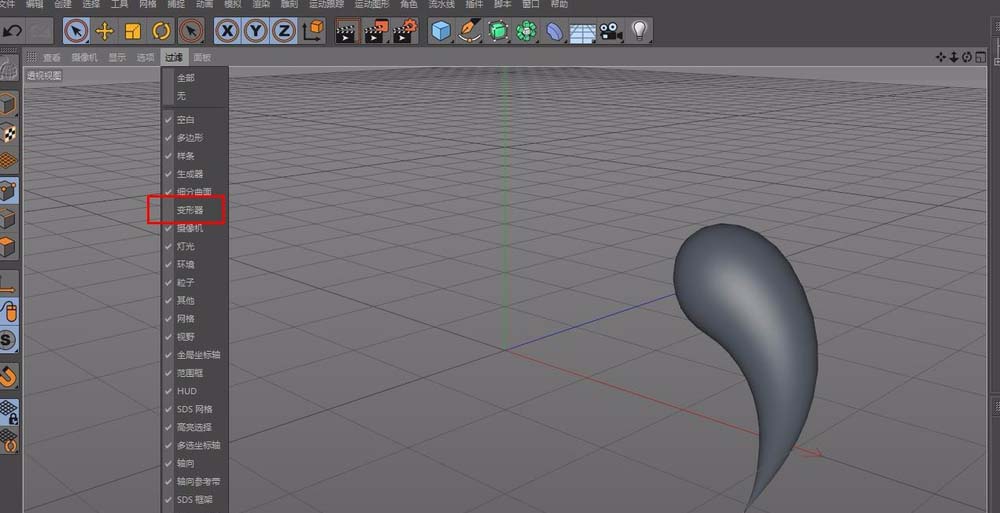Toggle the X axis lock icon
This screenshot has width=1000, height=513.
(x=228, y=31)
